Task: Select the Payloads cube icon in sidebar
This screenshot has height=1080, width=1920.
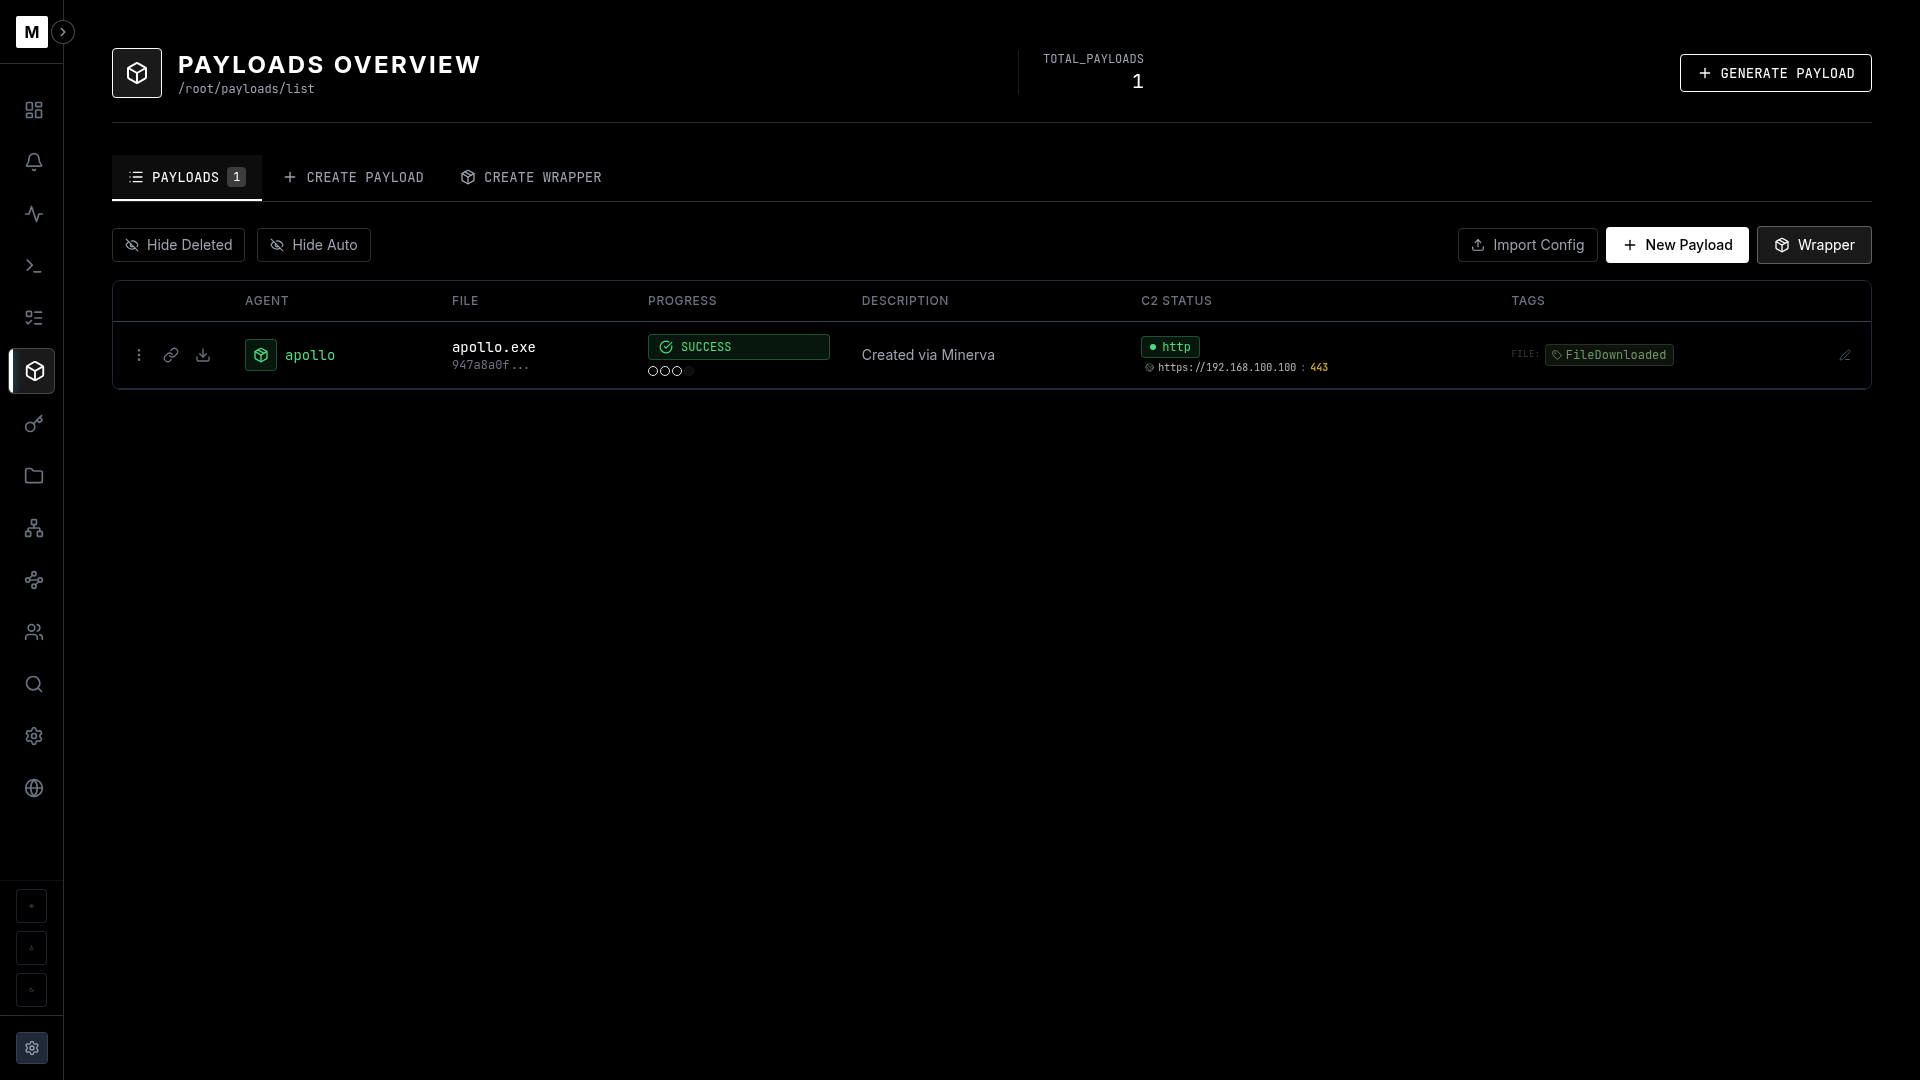Action: pyautogui.click(x=33, y=371)
